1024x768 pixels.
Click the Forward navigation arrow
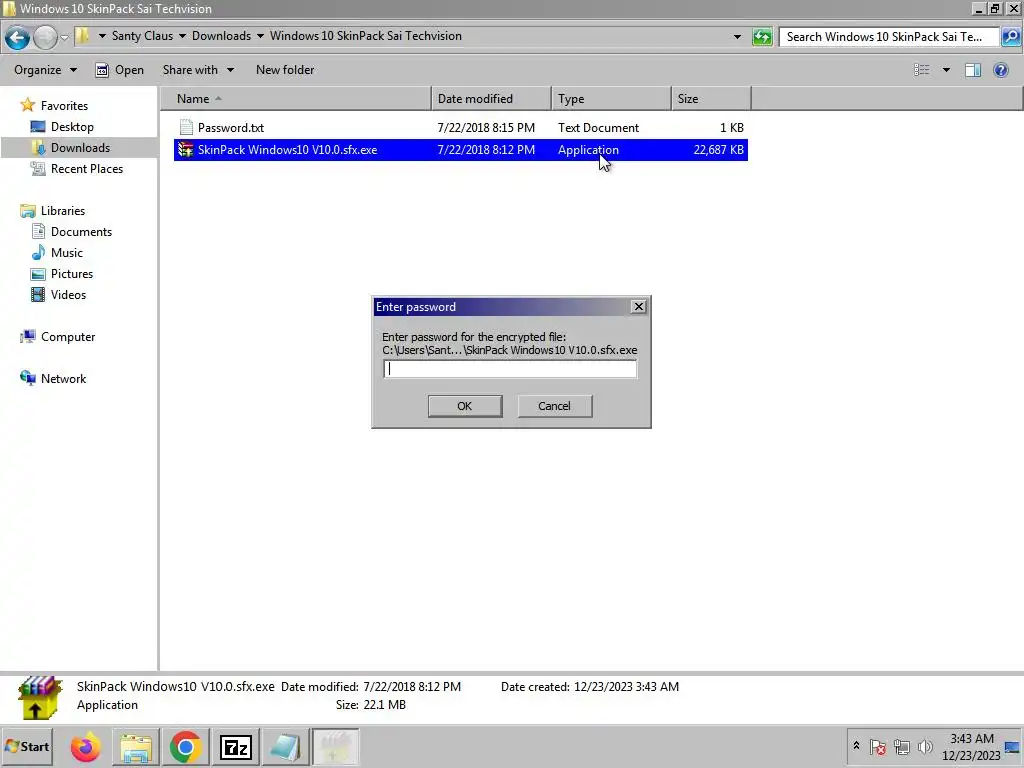45,37
